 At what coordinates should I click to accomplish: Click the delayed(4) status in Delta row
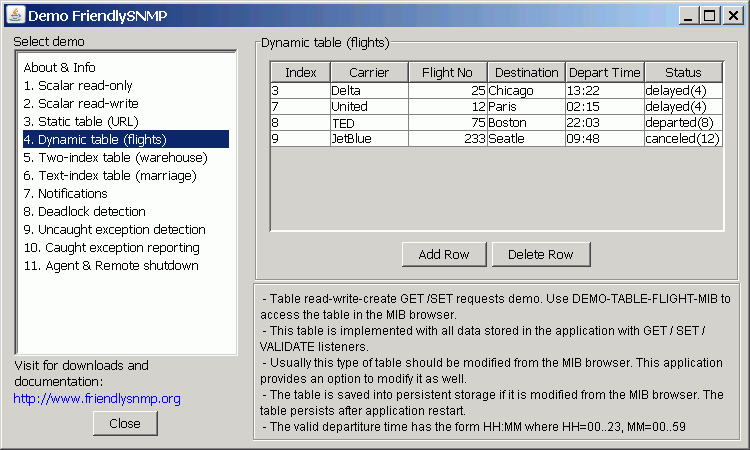point(683,90)
